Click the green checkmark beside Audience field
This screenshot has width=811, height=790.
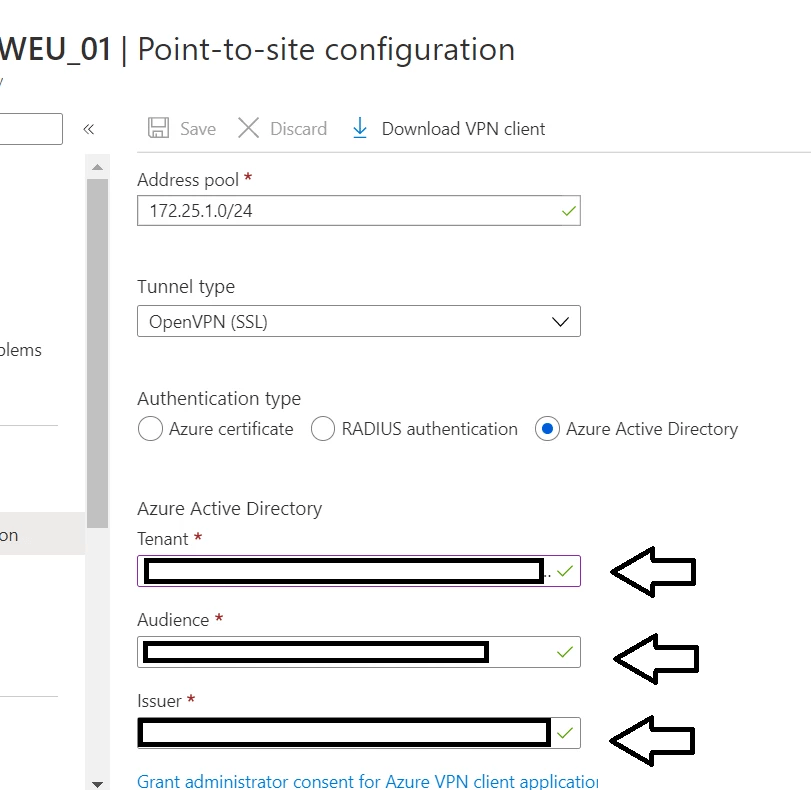(566, 652)
